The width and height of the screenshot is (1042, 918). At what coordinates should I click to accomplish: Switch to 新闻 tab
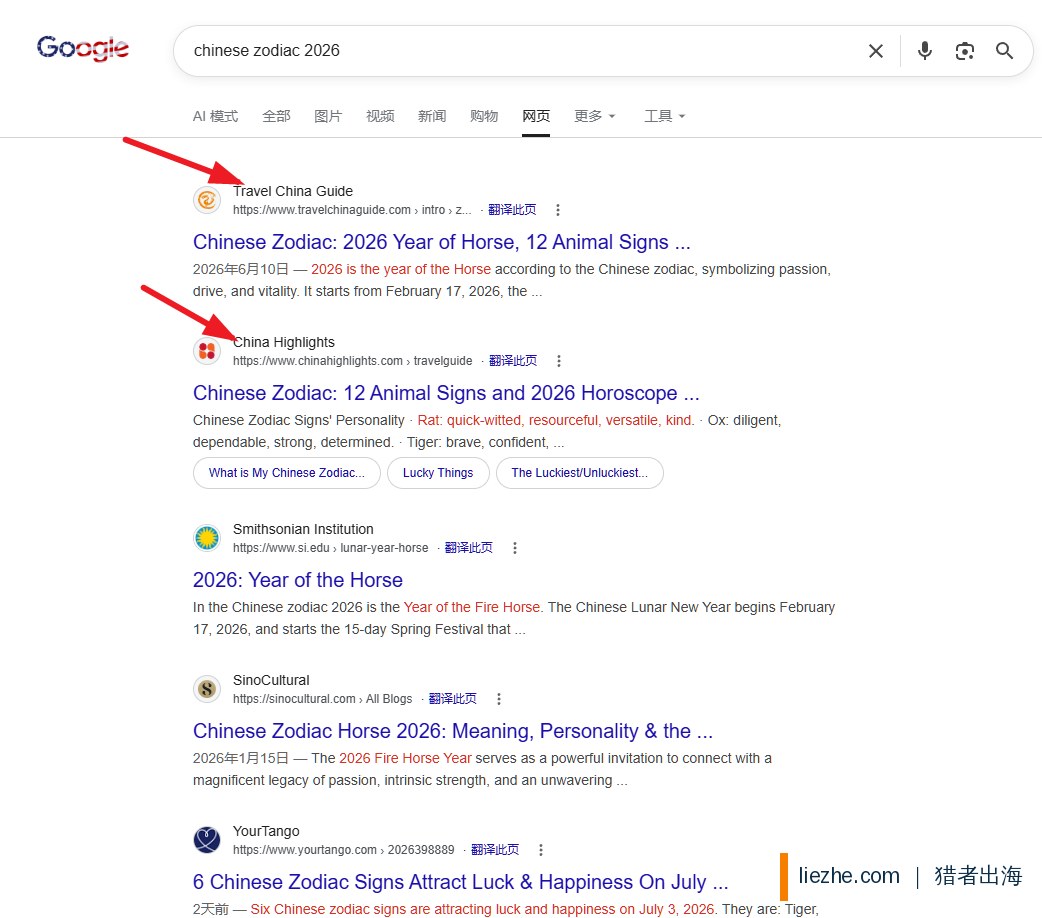coord(432,116)
